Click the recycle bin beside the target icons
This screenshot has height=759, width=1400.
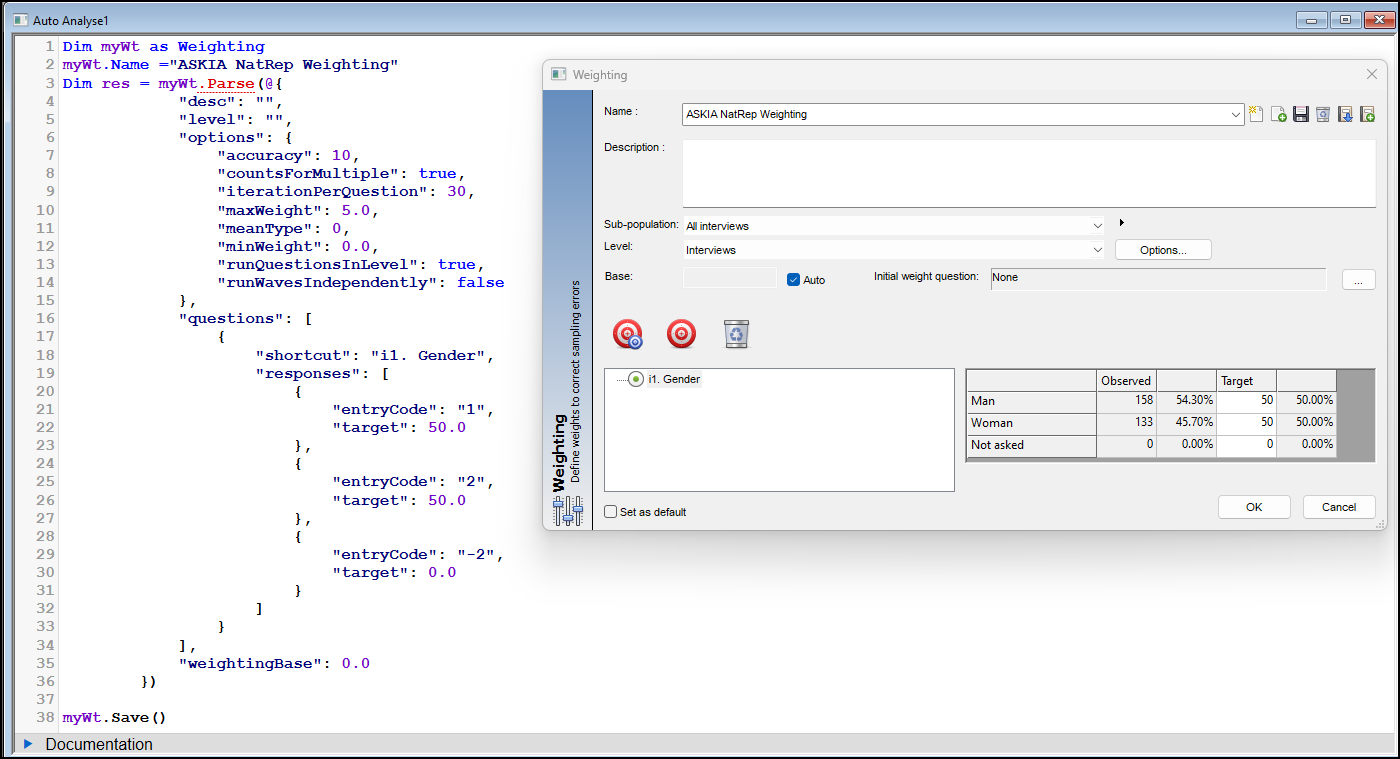coord(736,334)
